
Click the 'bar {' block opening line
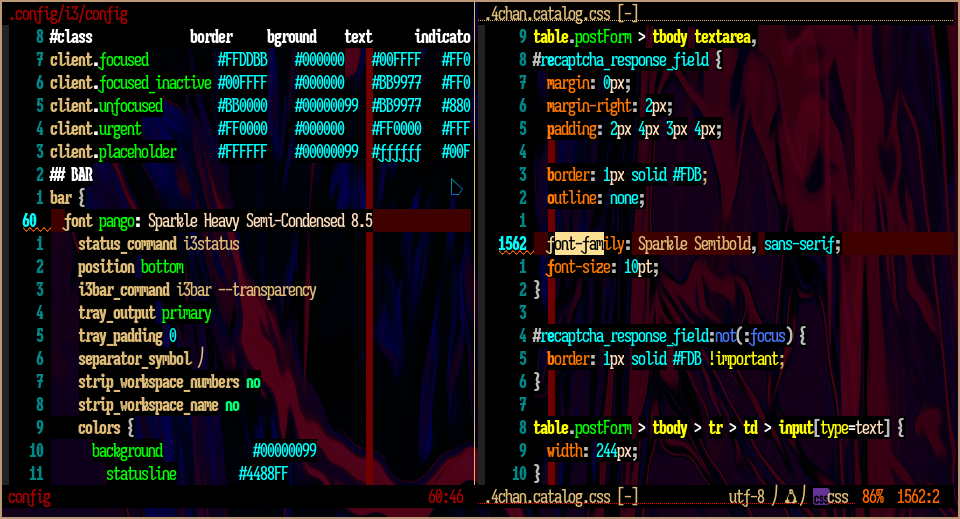(67, 198)
